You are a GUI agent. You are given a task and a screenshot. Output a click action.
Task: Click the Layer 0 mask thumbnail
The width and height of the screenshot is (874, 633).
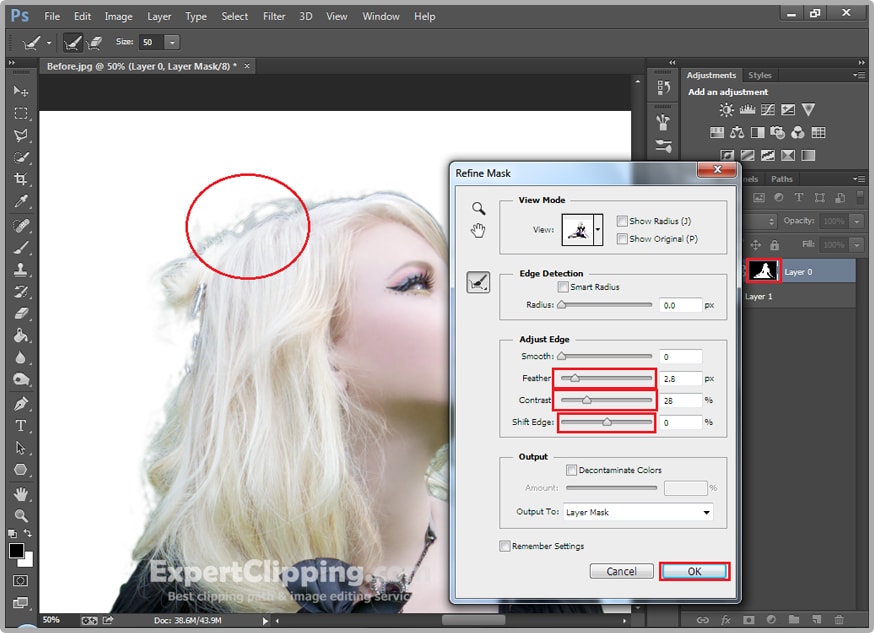tap(764, 271)
